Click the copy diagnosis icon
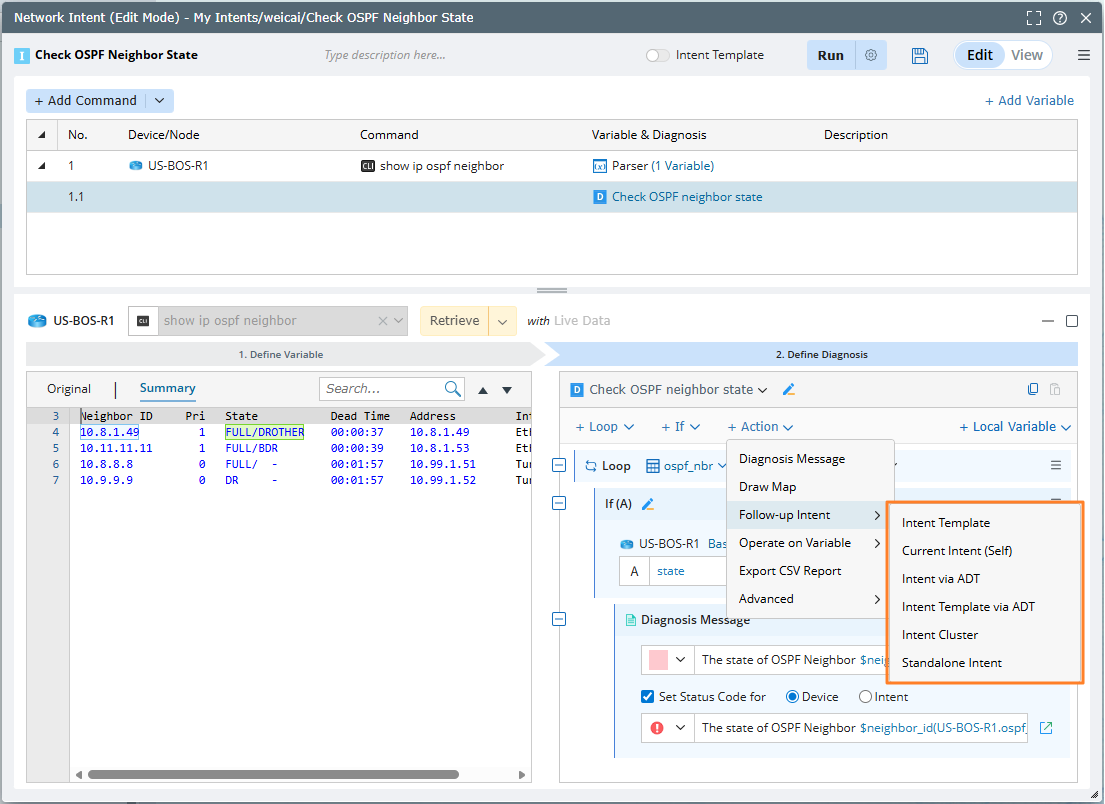The image size is (1105, 804). [1034, 390]
